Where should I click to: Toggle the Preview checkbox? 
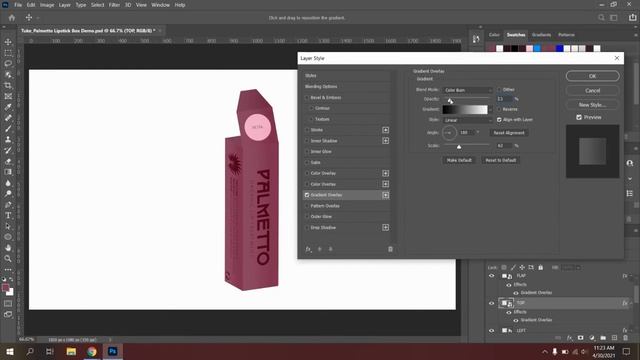click(579, 117)
